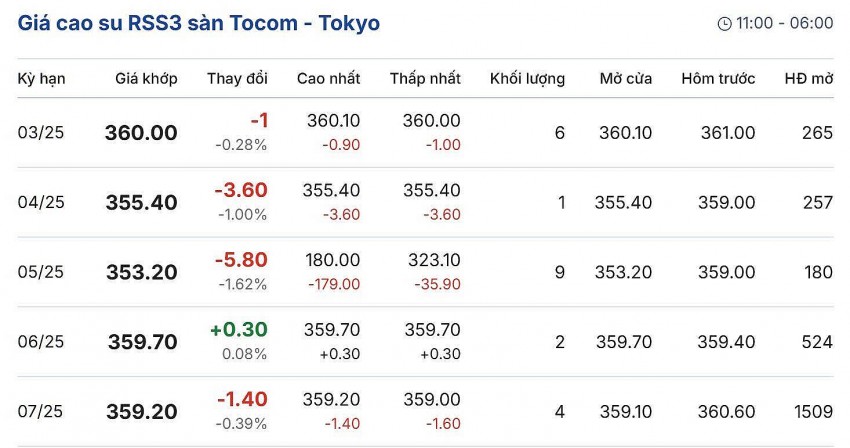
Task: Click the +0.30 green change value
Action: [238, 330]
